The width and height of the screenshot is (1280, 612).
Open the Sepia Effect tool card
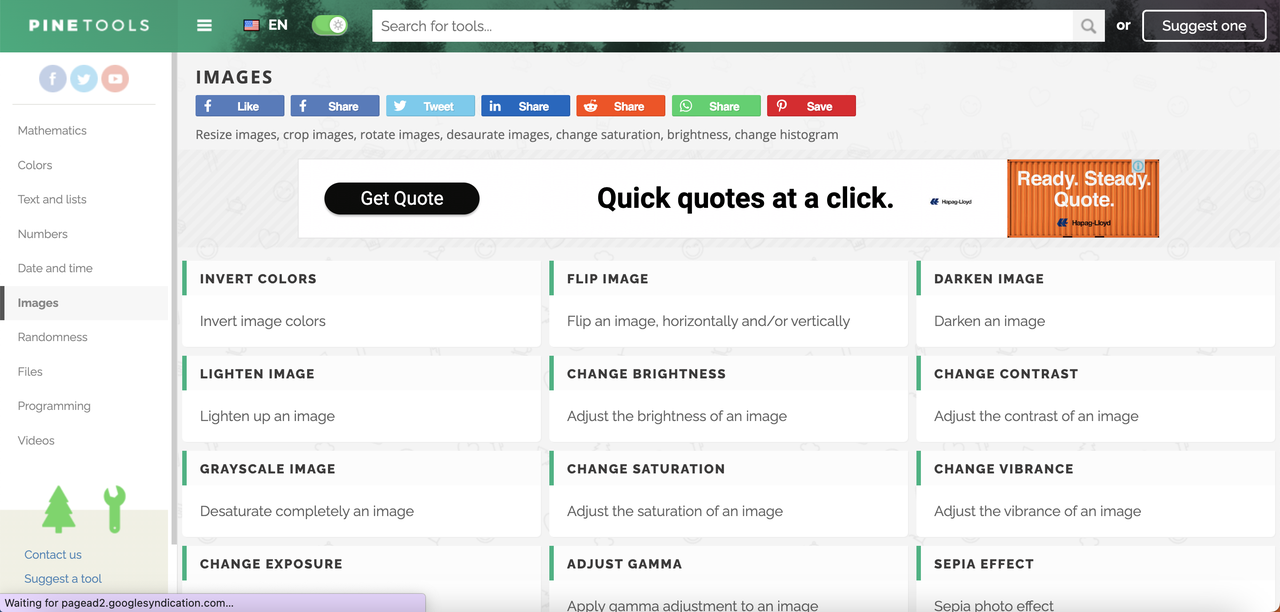(1096, 579)
